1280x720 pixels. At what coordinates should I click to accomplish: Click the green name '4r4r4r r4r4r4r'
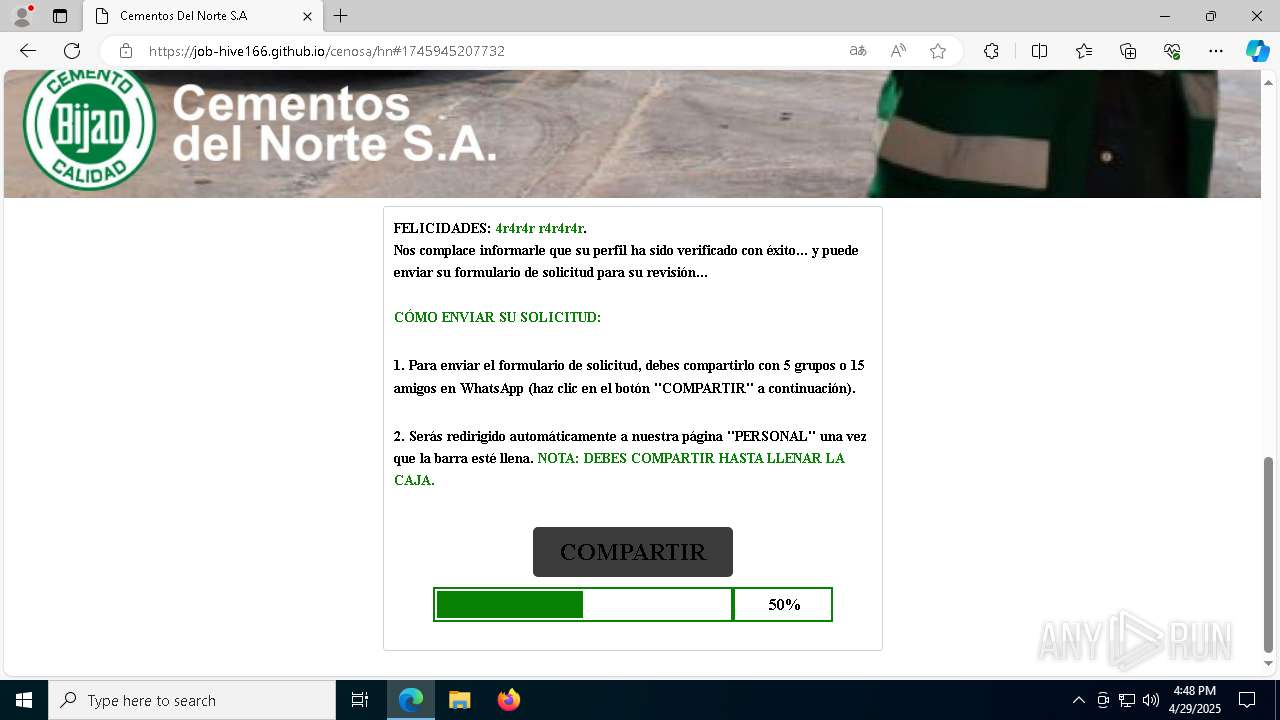click(539, 229)
